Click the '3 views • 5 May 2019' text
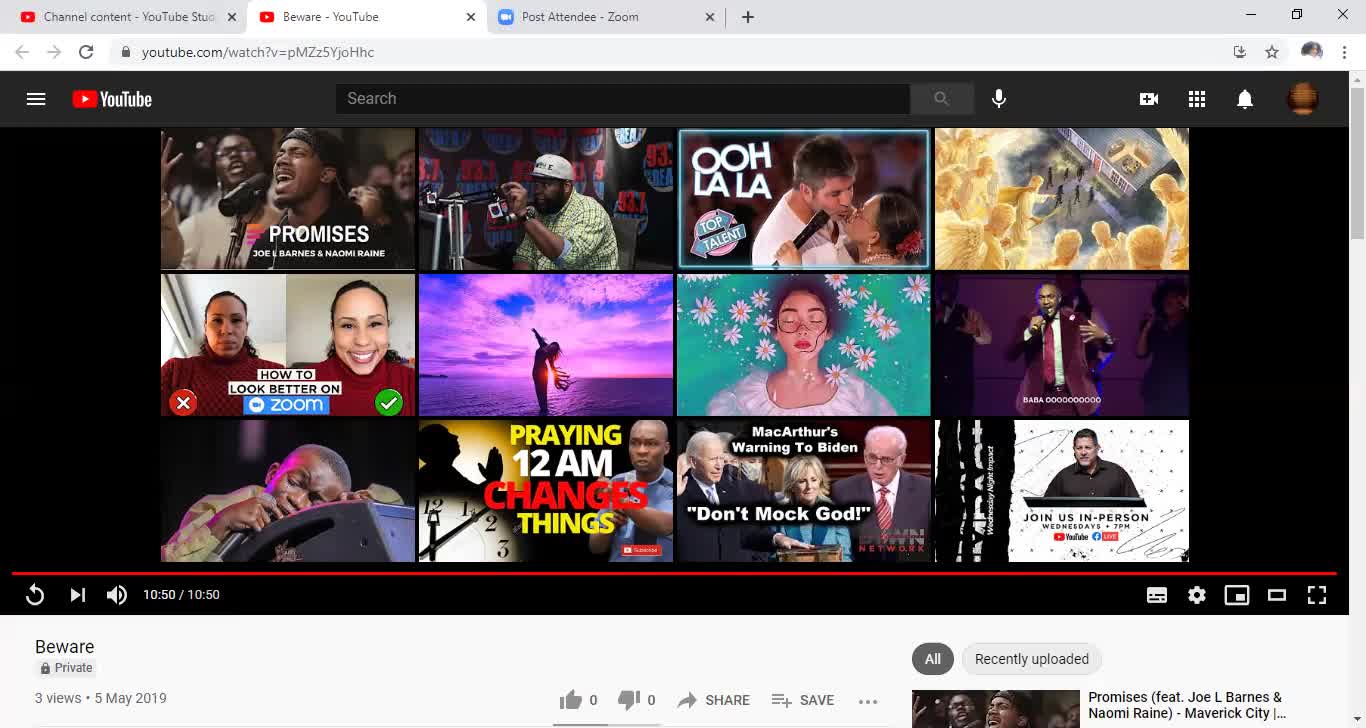 [101, 698]
